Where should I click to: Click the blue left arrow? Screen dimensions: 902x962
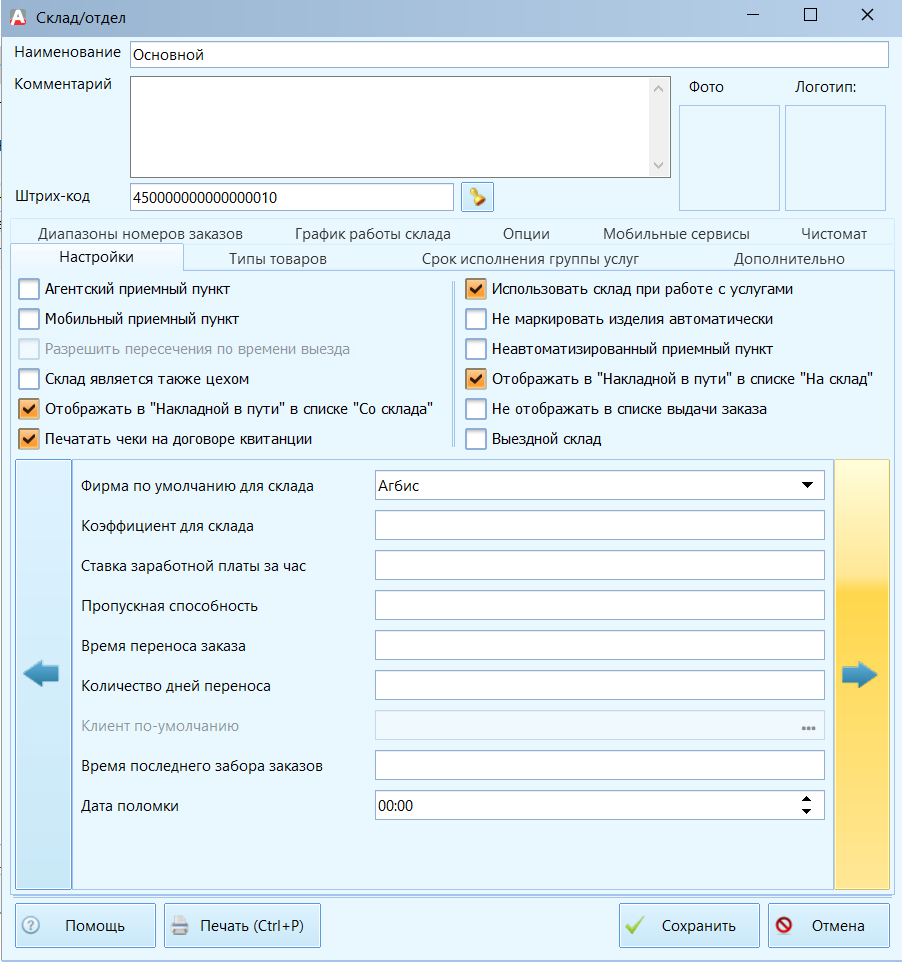pos(41,674)
